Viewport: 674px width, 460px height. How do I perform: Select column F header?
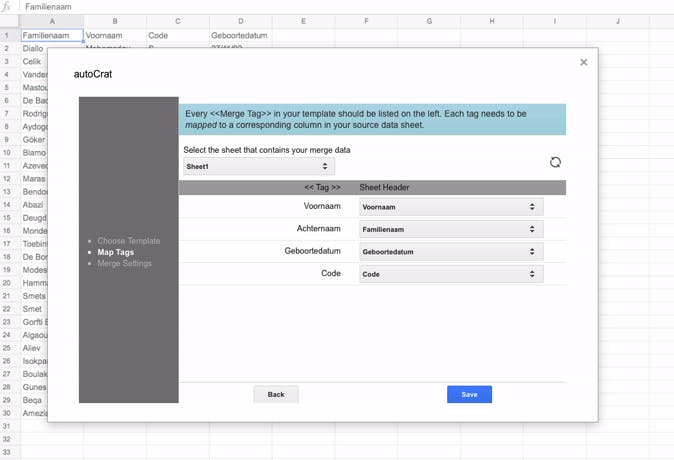[366, 21]
